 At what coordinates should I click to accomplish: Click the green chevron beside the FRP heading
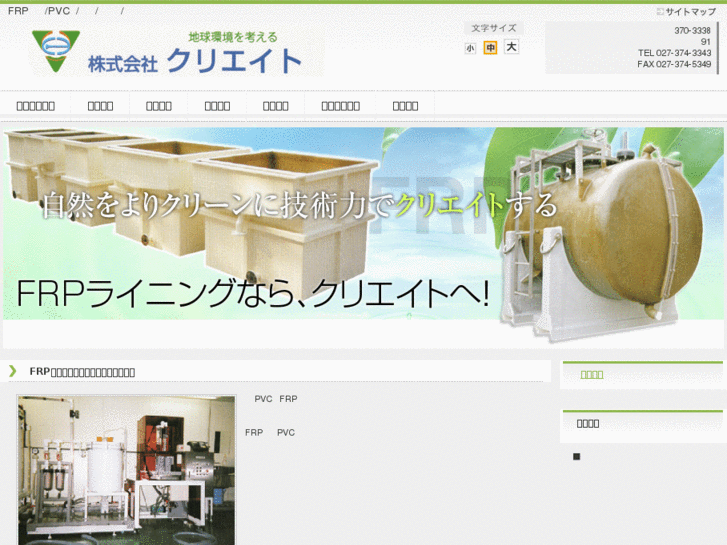click(x=13, y=371)
